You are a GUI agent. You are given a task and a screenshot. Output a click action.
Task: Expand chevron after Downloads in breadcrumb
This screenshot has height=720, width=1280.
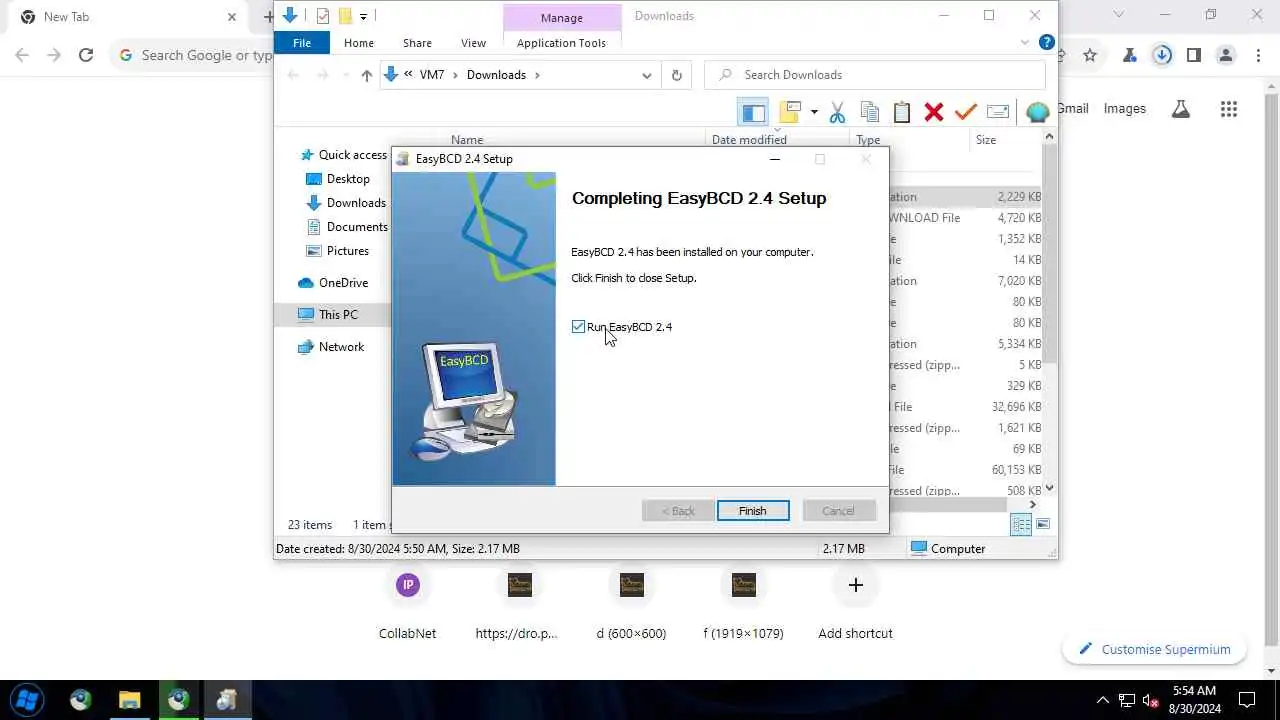[x=537, y=75]
